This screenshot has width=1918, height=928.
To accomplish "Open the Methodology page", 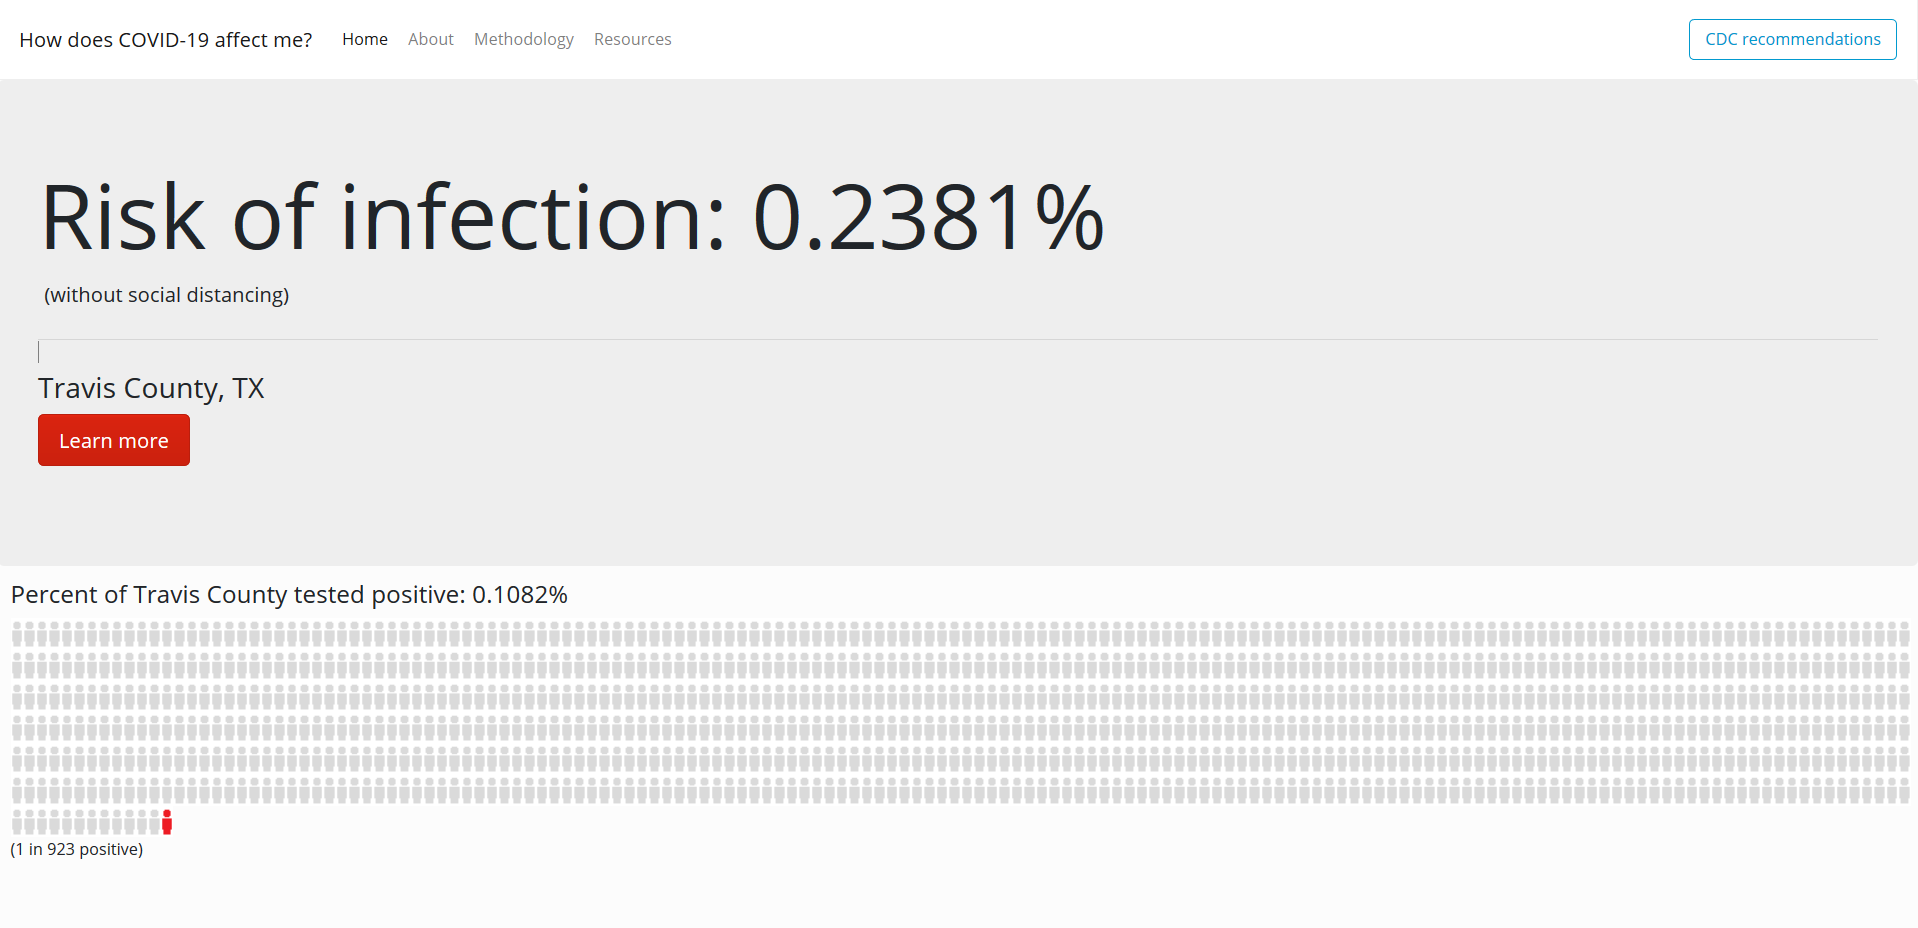I will pos(523,39).
